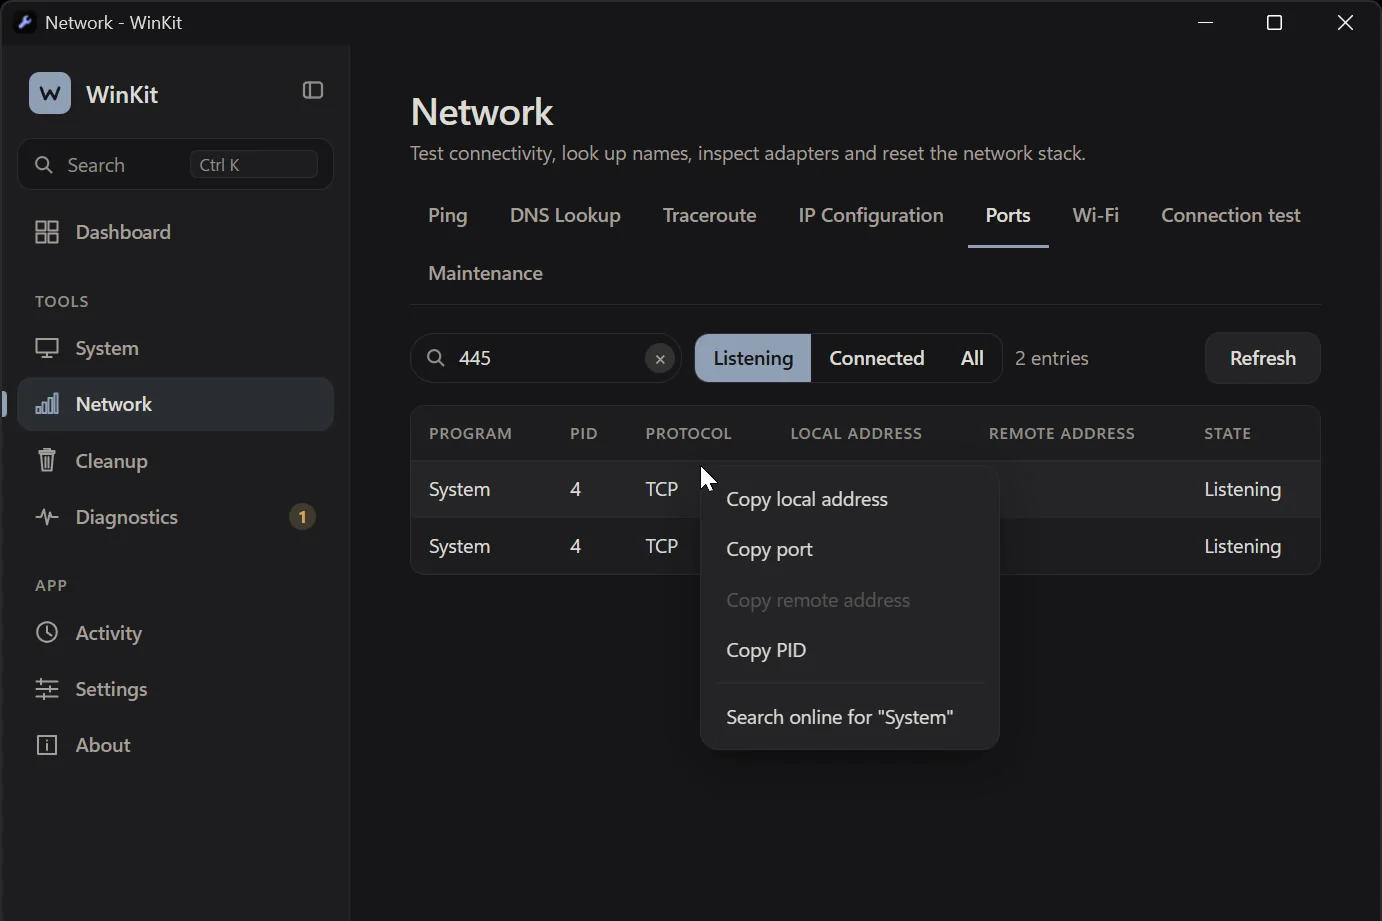Click the magnifier icon in ports filter
The width and height of the screenshot is (1382, 921).
pyautogui.click(x=436, y=358)
